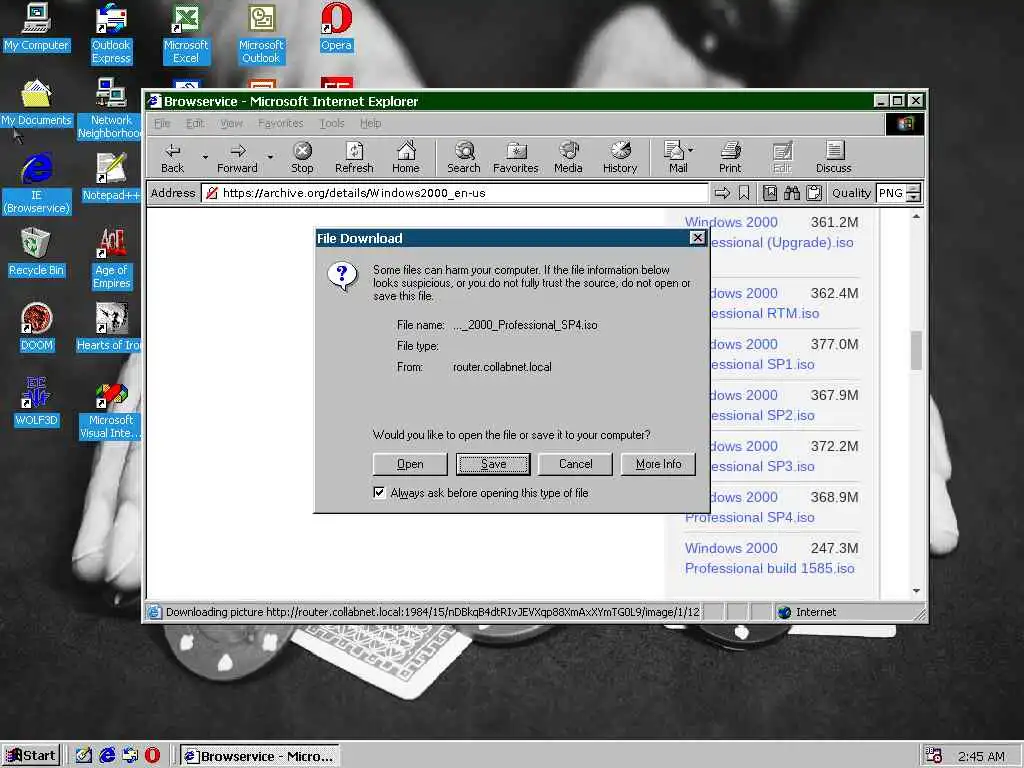
Task: Click the Outlook Express quick launch icon
Action: [x=130, y=755]
